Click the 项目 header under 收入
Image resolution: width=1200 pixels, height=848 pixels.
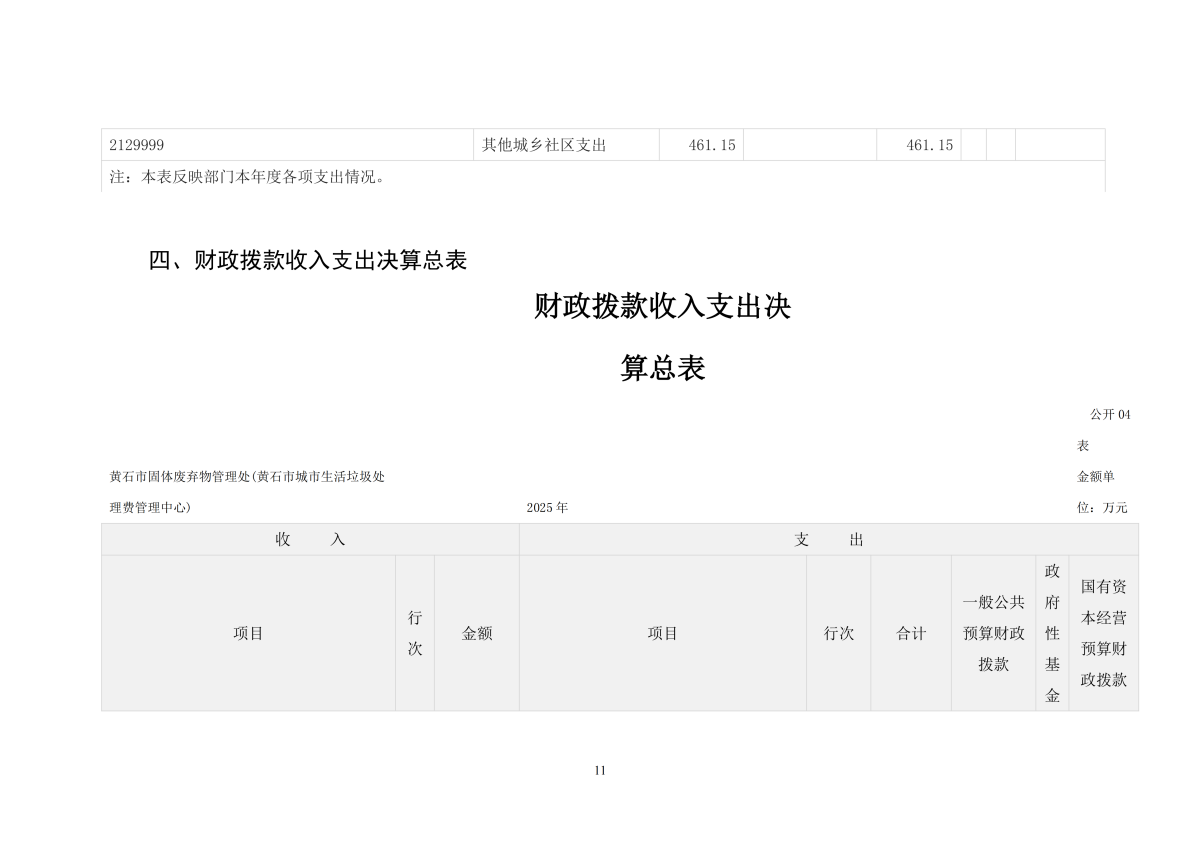[248, 634]
